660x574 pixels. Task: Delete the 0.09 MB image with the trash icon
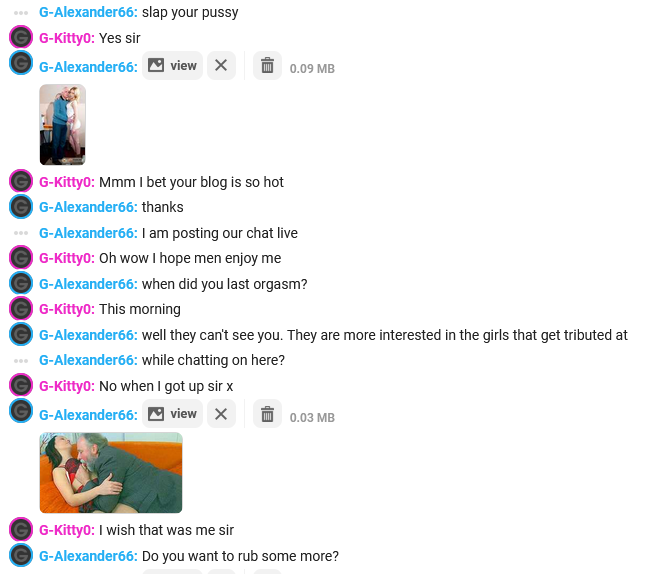267,66
